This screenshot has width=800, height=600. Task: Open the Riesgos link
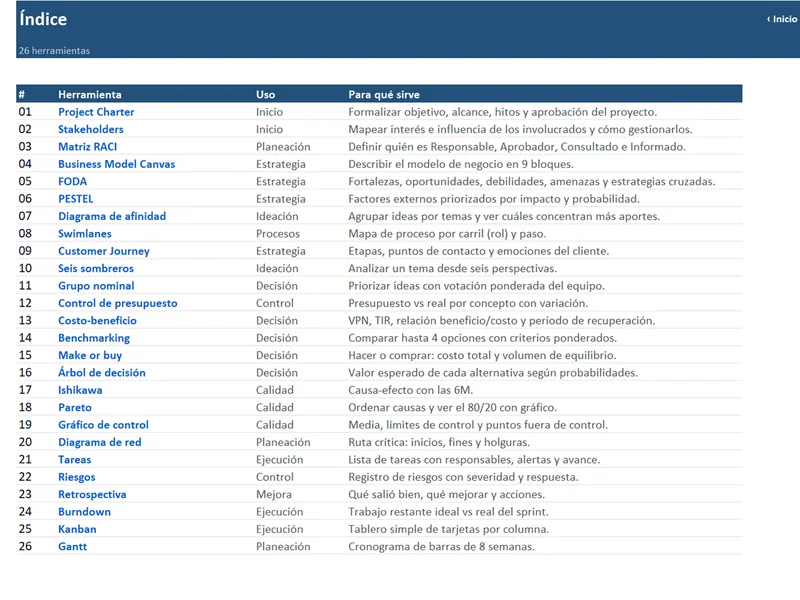77,477
